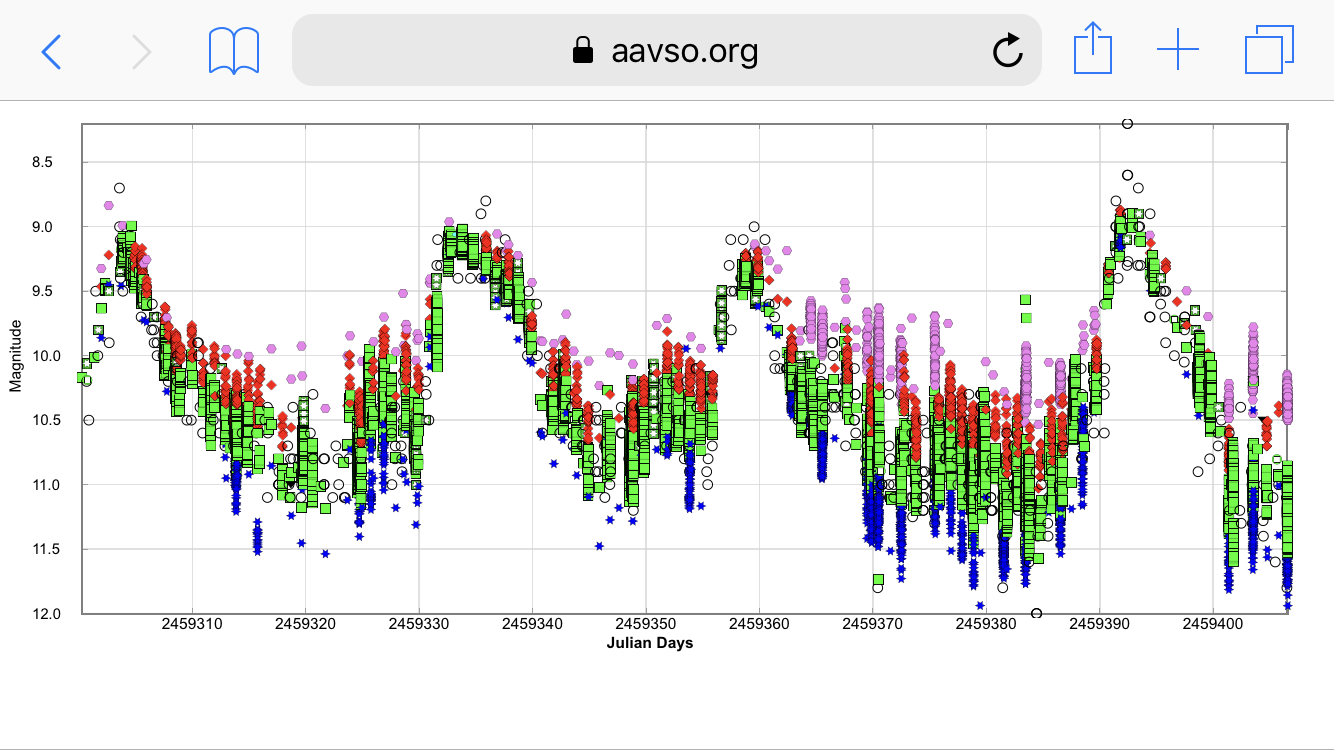Screen dimensions: 1334x750
Task: Open the share sheet icon
Action: pos(1092,49)
